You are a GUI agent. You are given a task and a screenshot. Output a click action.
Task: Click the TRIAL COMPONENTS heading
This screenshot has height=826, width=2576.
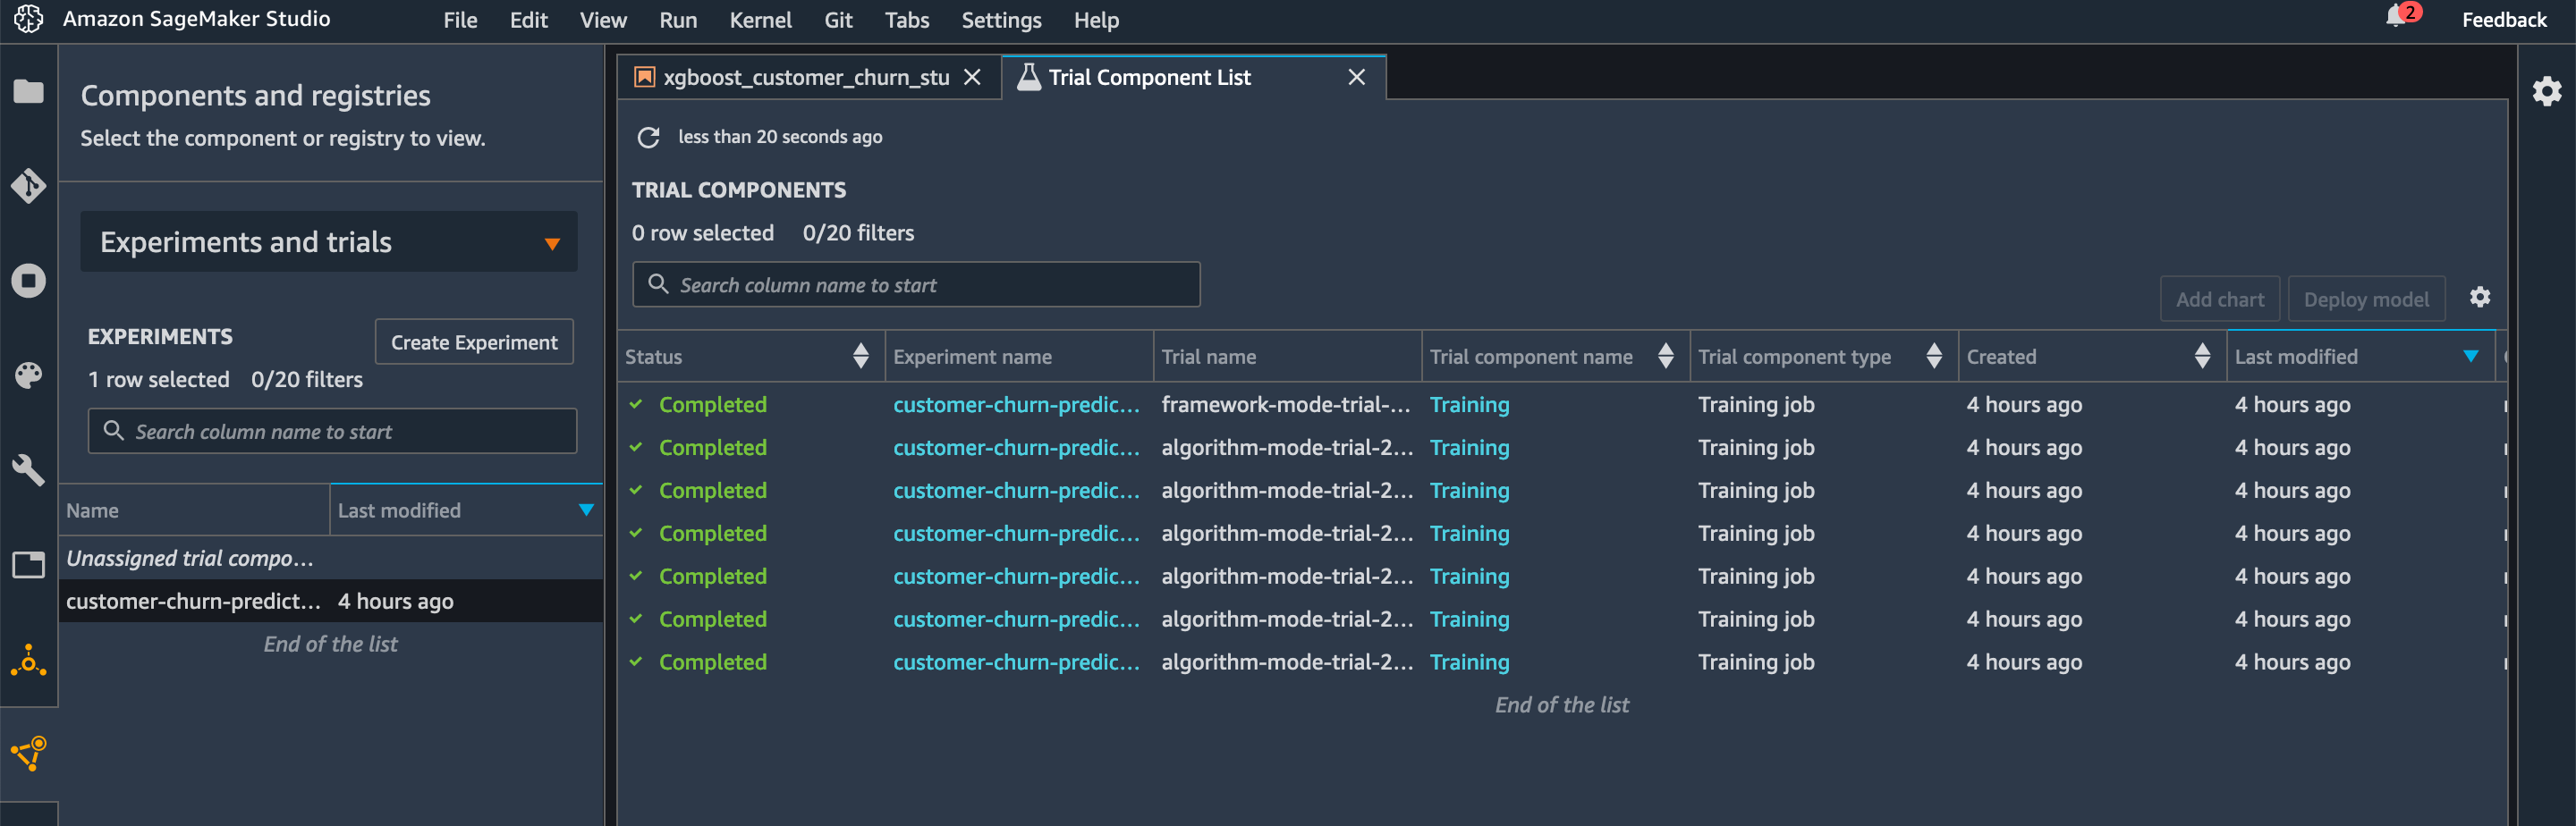[x=738, y=189]
